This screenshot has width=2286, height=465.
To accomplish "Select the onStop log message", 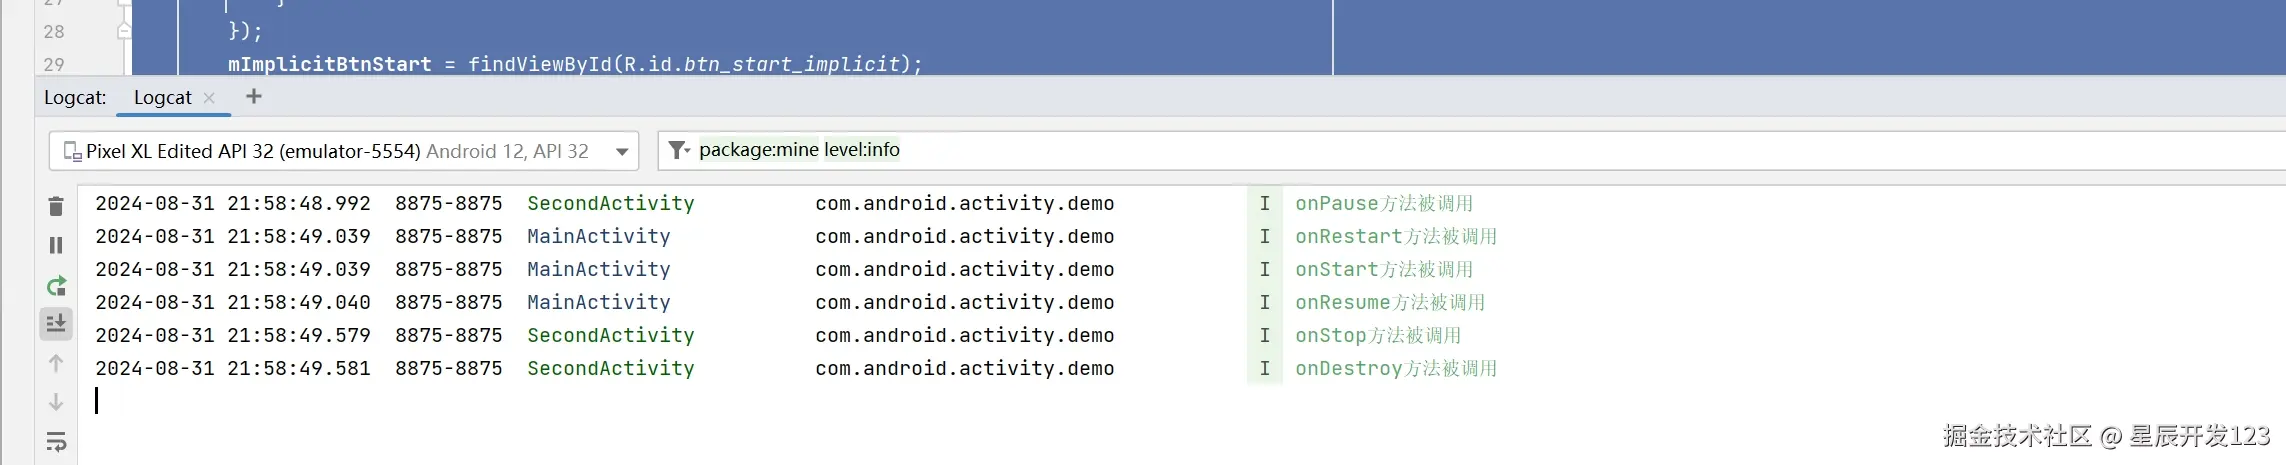I will tap(1378, 336).
